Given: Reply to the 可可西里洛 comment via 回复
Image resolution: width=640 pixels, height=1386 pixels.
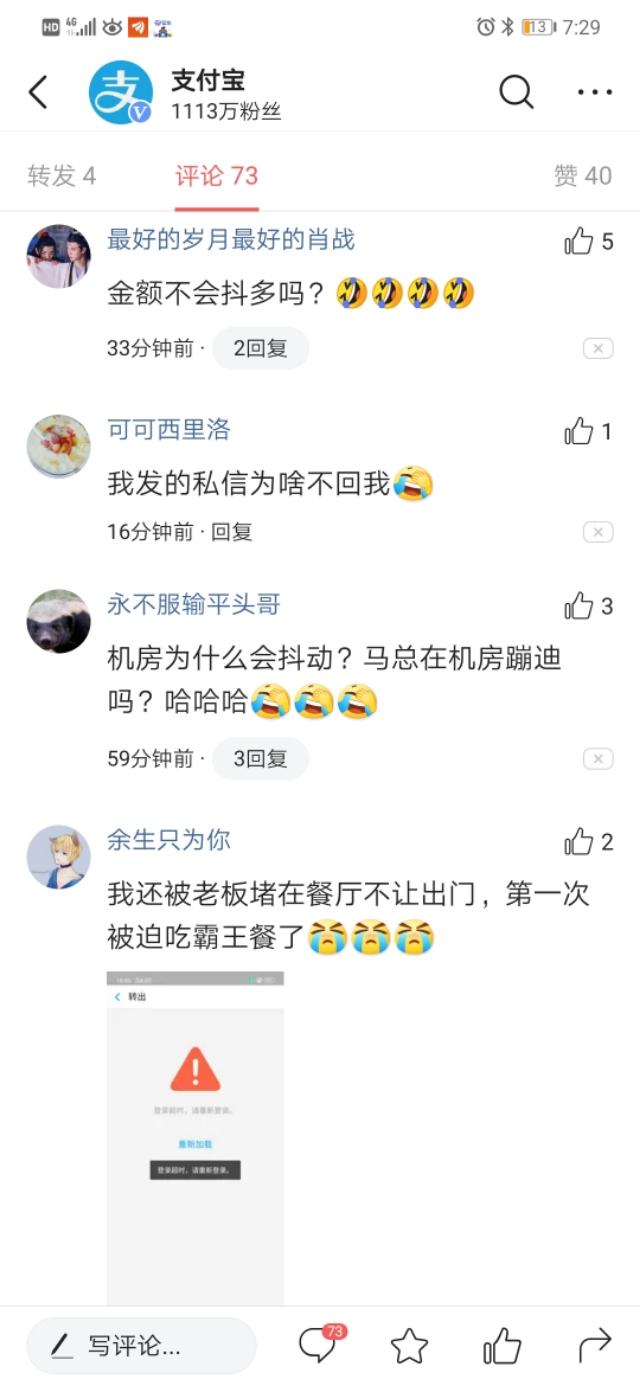Looking at the screenshot, I should click(x=232, y=532).
